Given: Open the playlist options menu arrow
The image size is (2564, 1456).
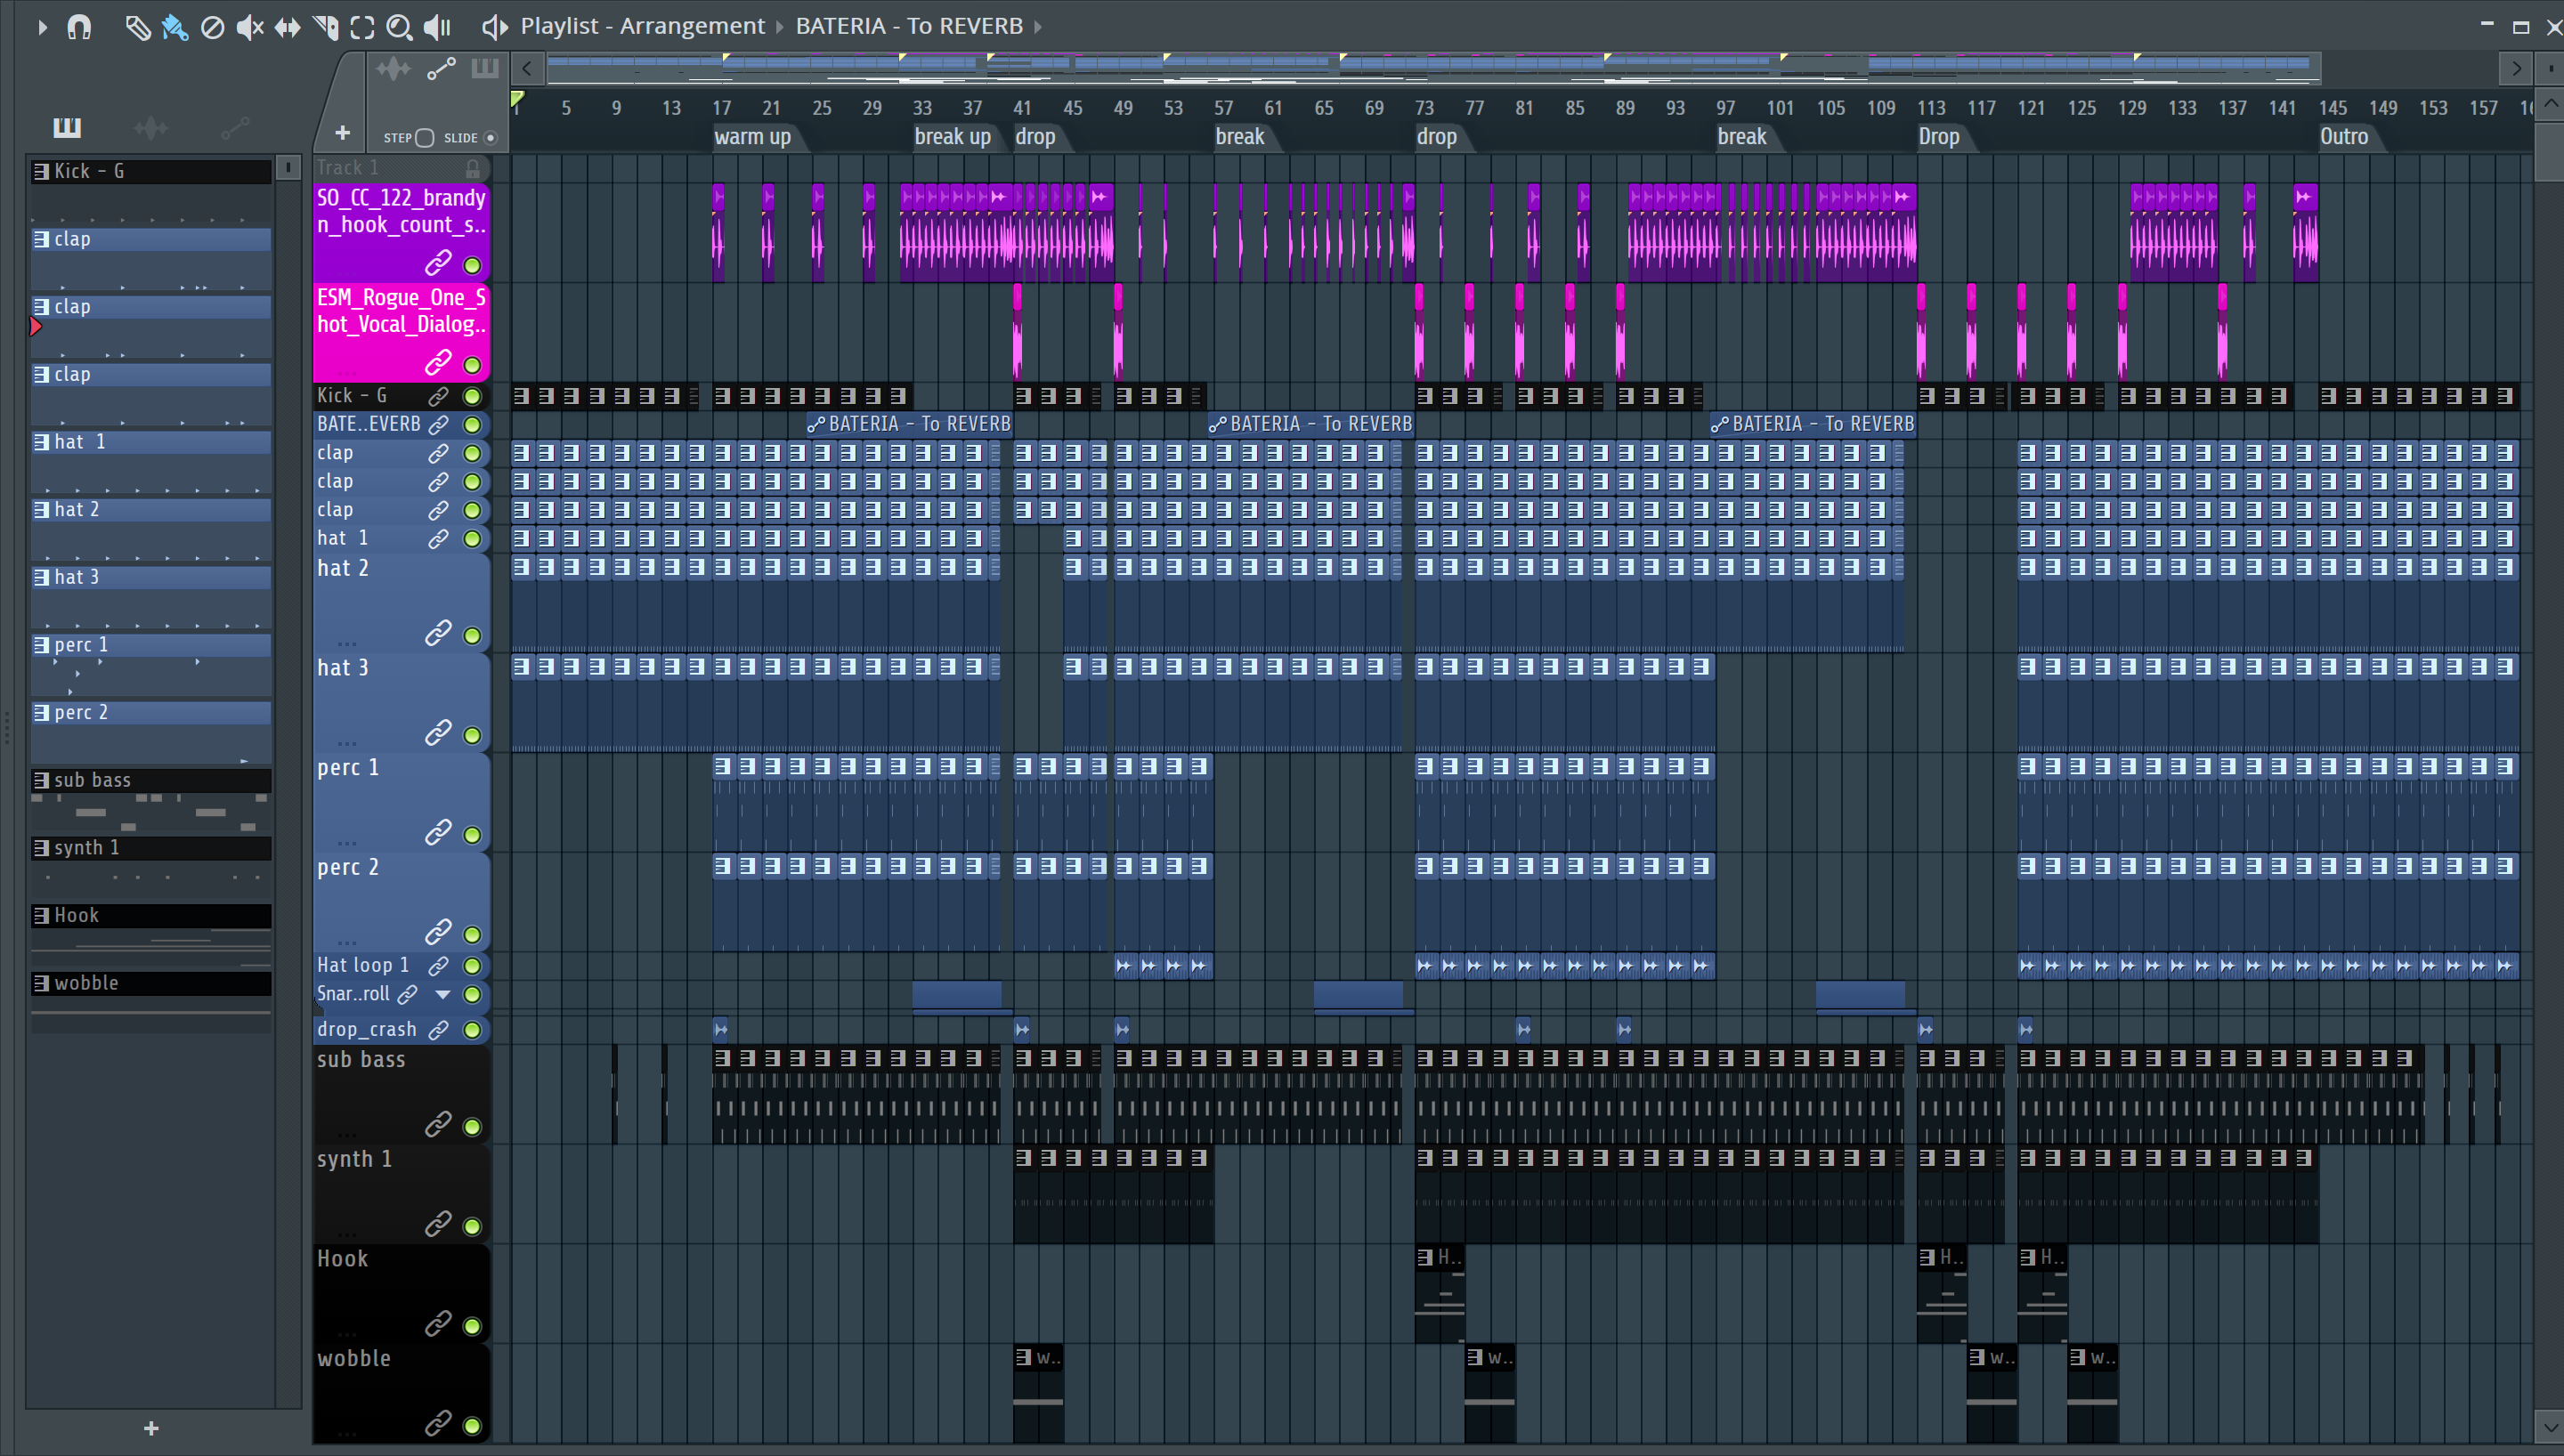Looking at the screenshot, I should (x=42, y=27).
